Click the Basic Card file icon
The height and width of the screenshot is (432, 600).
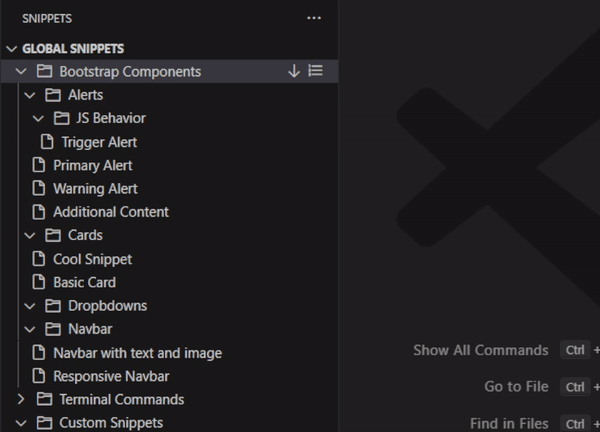(x=39, y=282)
